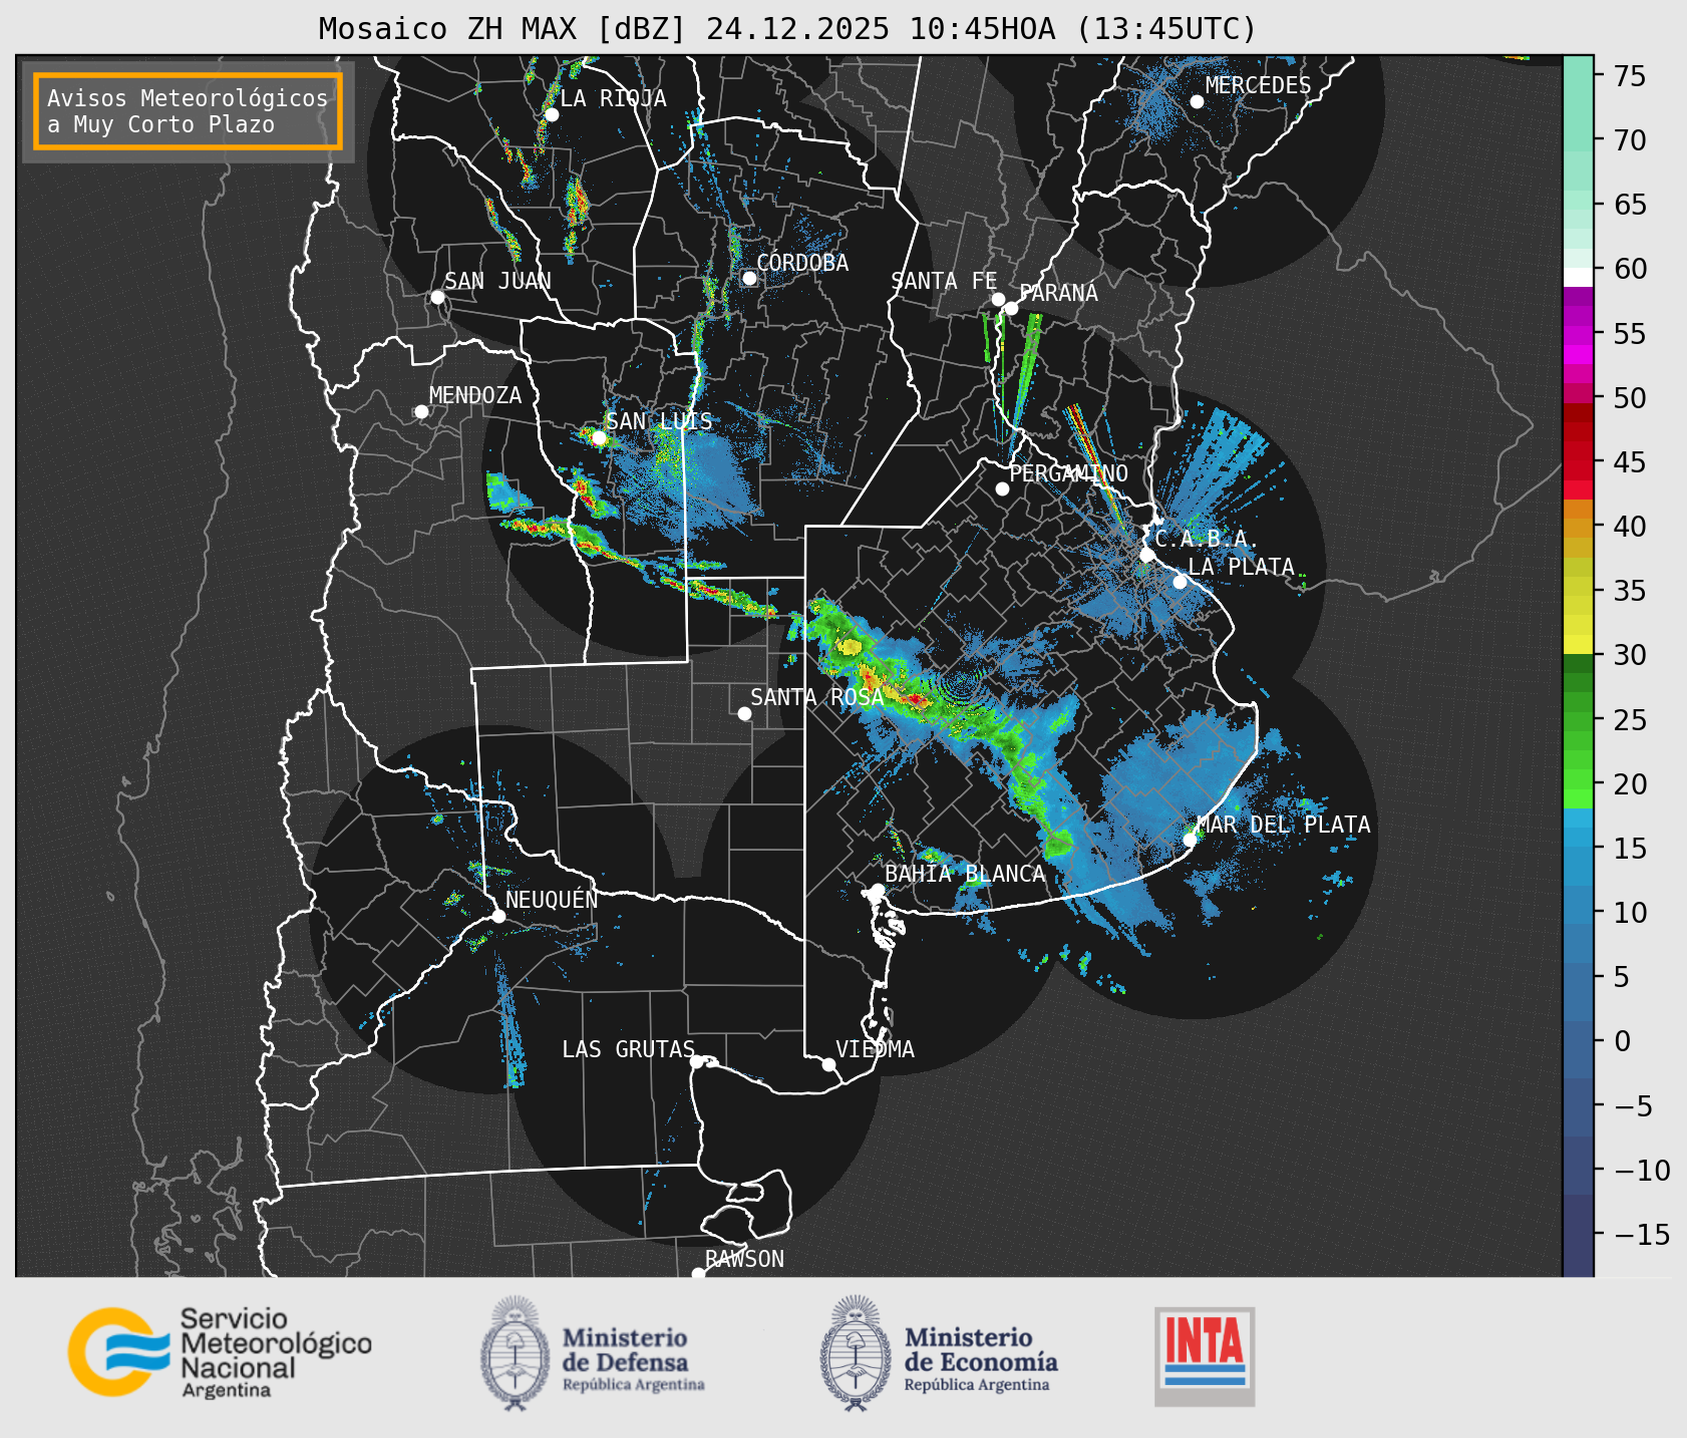Click the PARANÁ city label
This screenshot has height=1438, width=1687.
click(1058, 292)
